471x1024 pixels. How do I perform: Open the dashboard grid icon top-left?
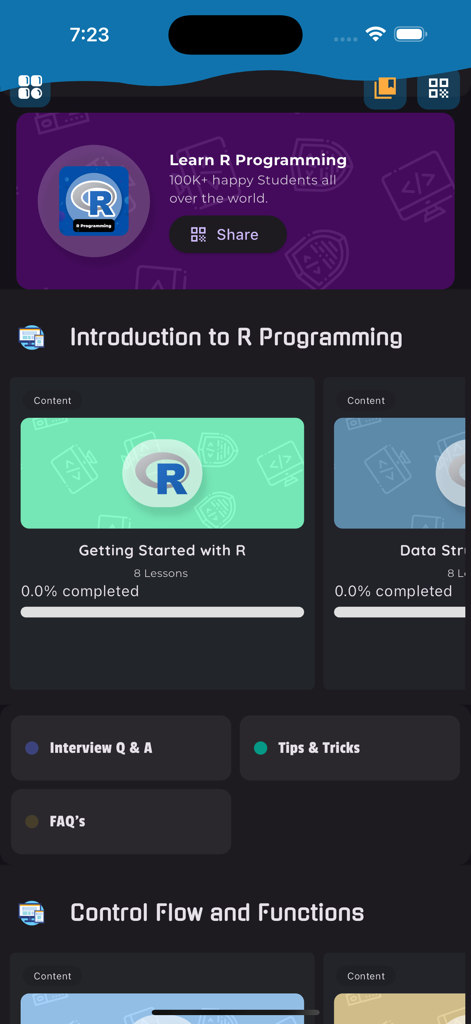coord(30,88)
